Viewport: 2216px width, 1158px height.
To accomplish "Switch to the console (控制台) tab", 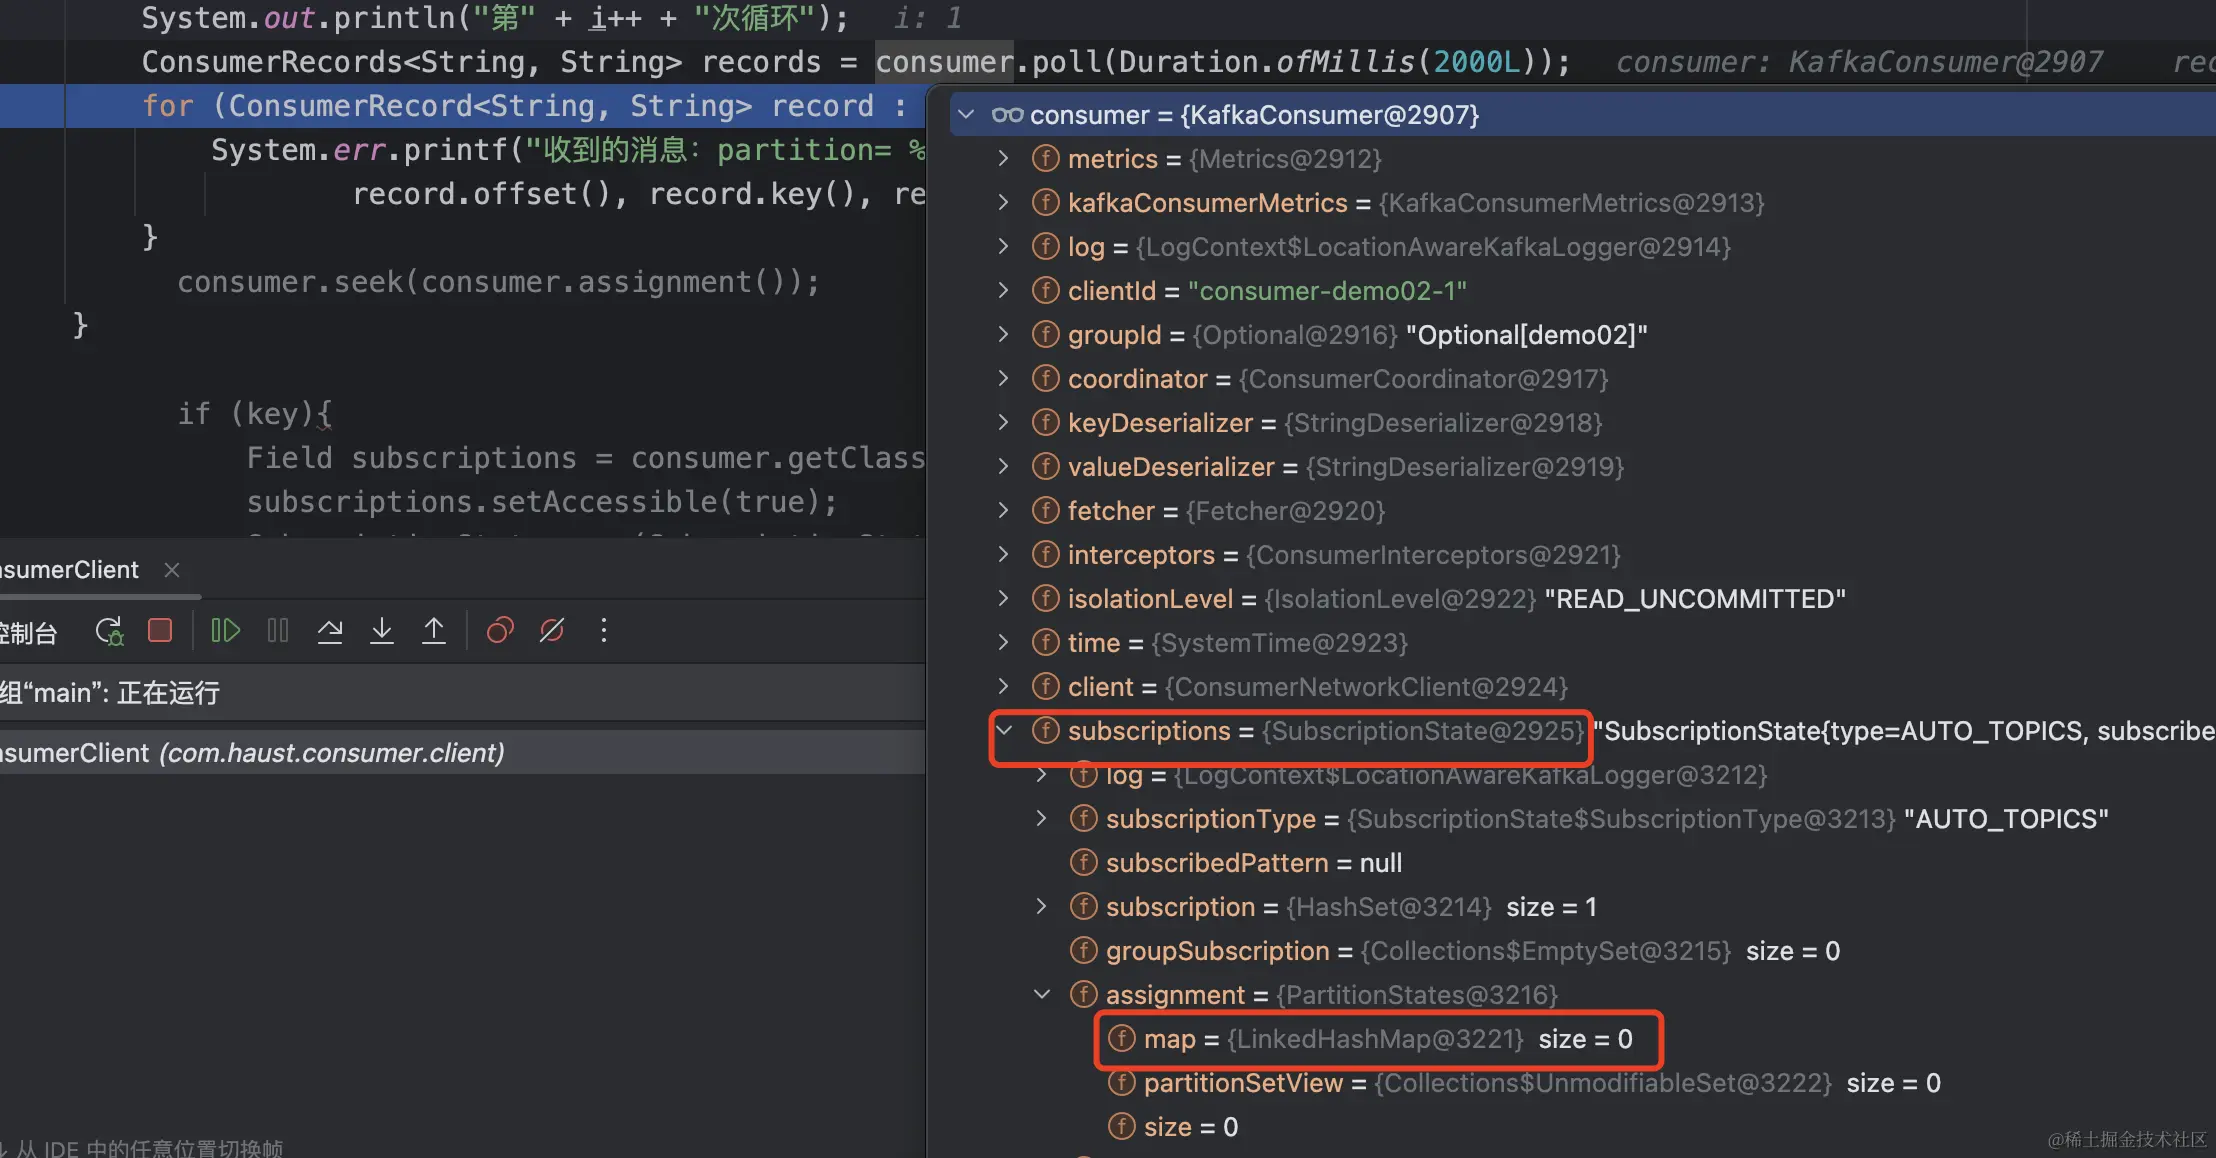I will coord(30,633).
